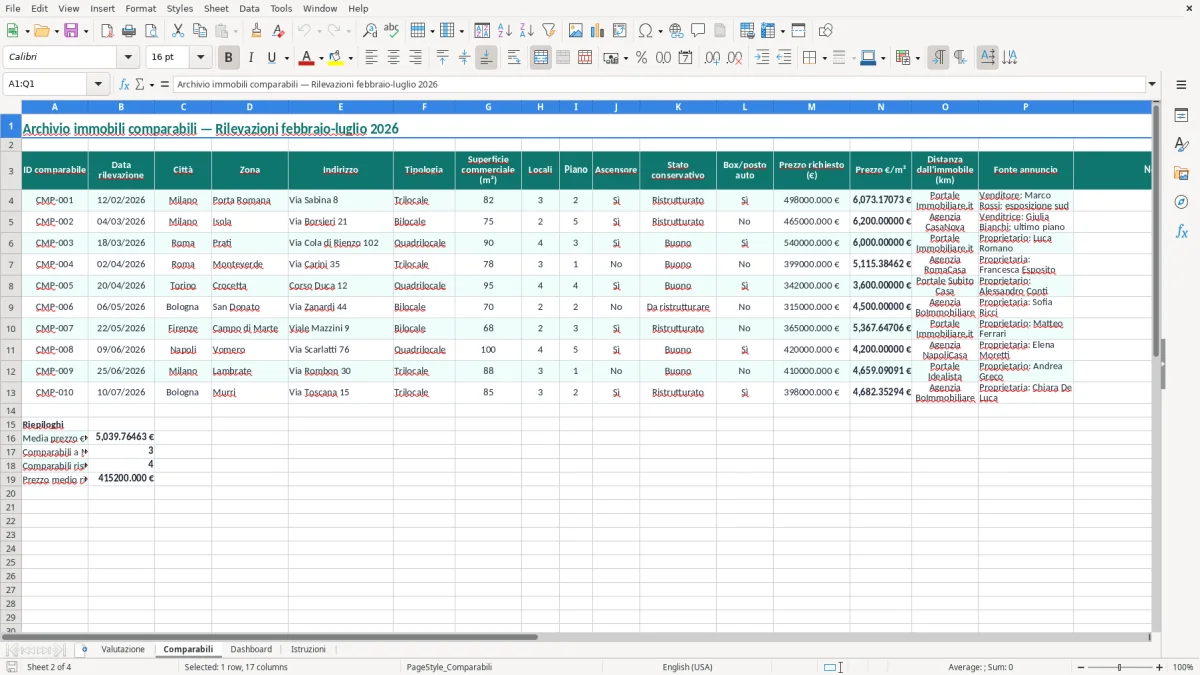Click the Background Color yellow highlight swatch
Screen dimensions: 1200x675
[x=336, y=58]
